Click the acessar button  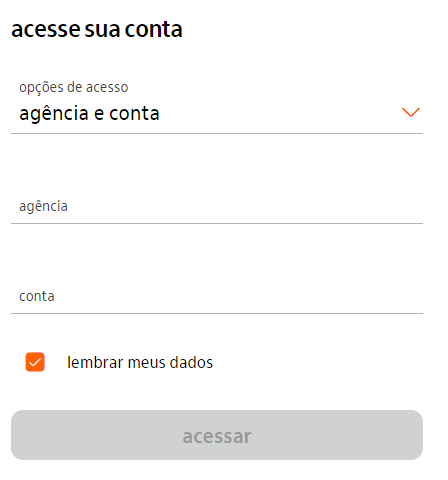(x=217, y=435)
